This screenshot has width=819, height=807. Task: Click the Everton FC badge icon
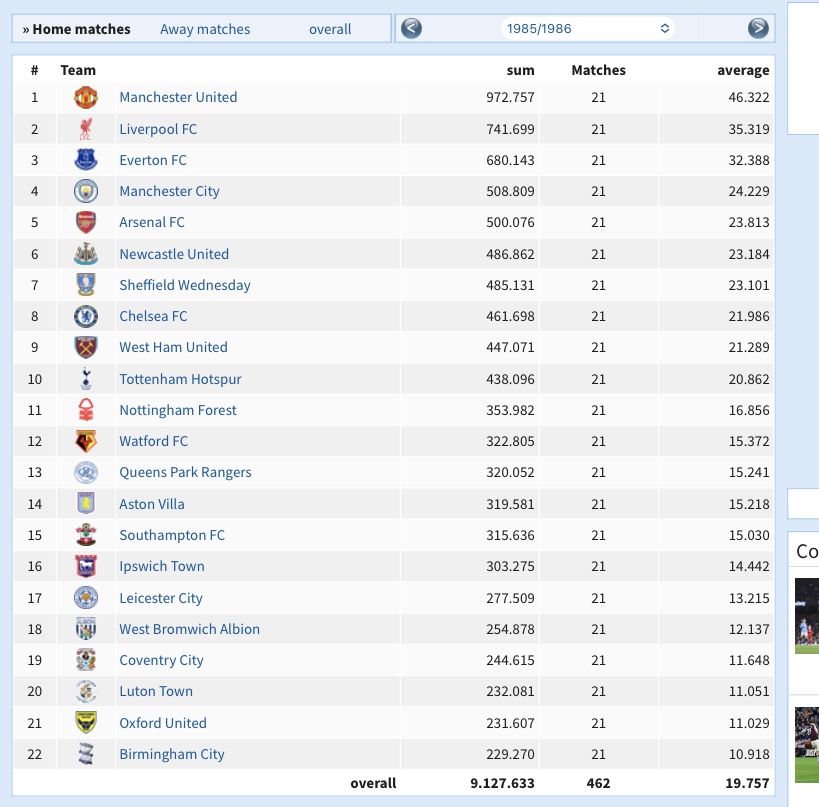pyautogui.click(x=86, y=160)
